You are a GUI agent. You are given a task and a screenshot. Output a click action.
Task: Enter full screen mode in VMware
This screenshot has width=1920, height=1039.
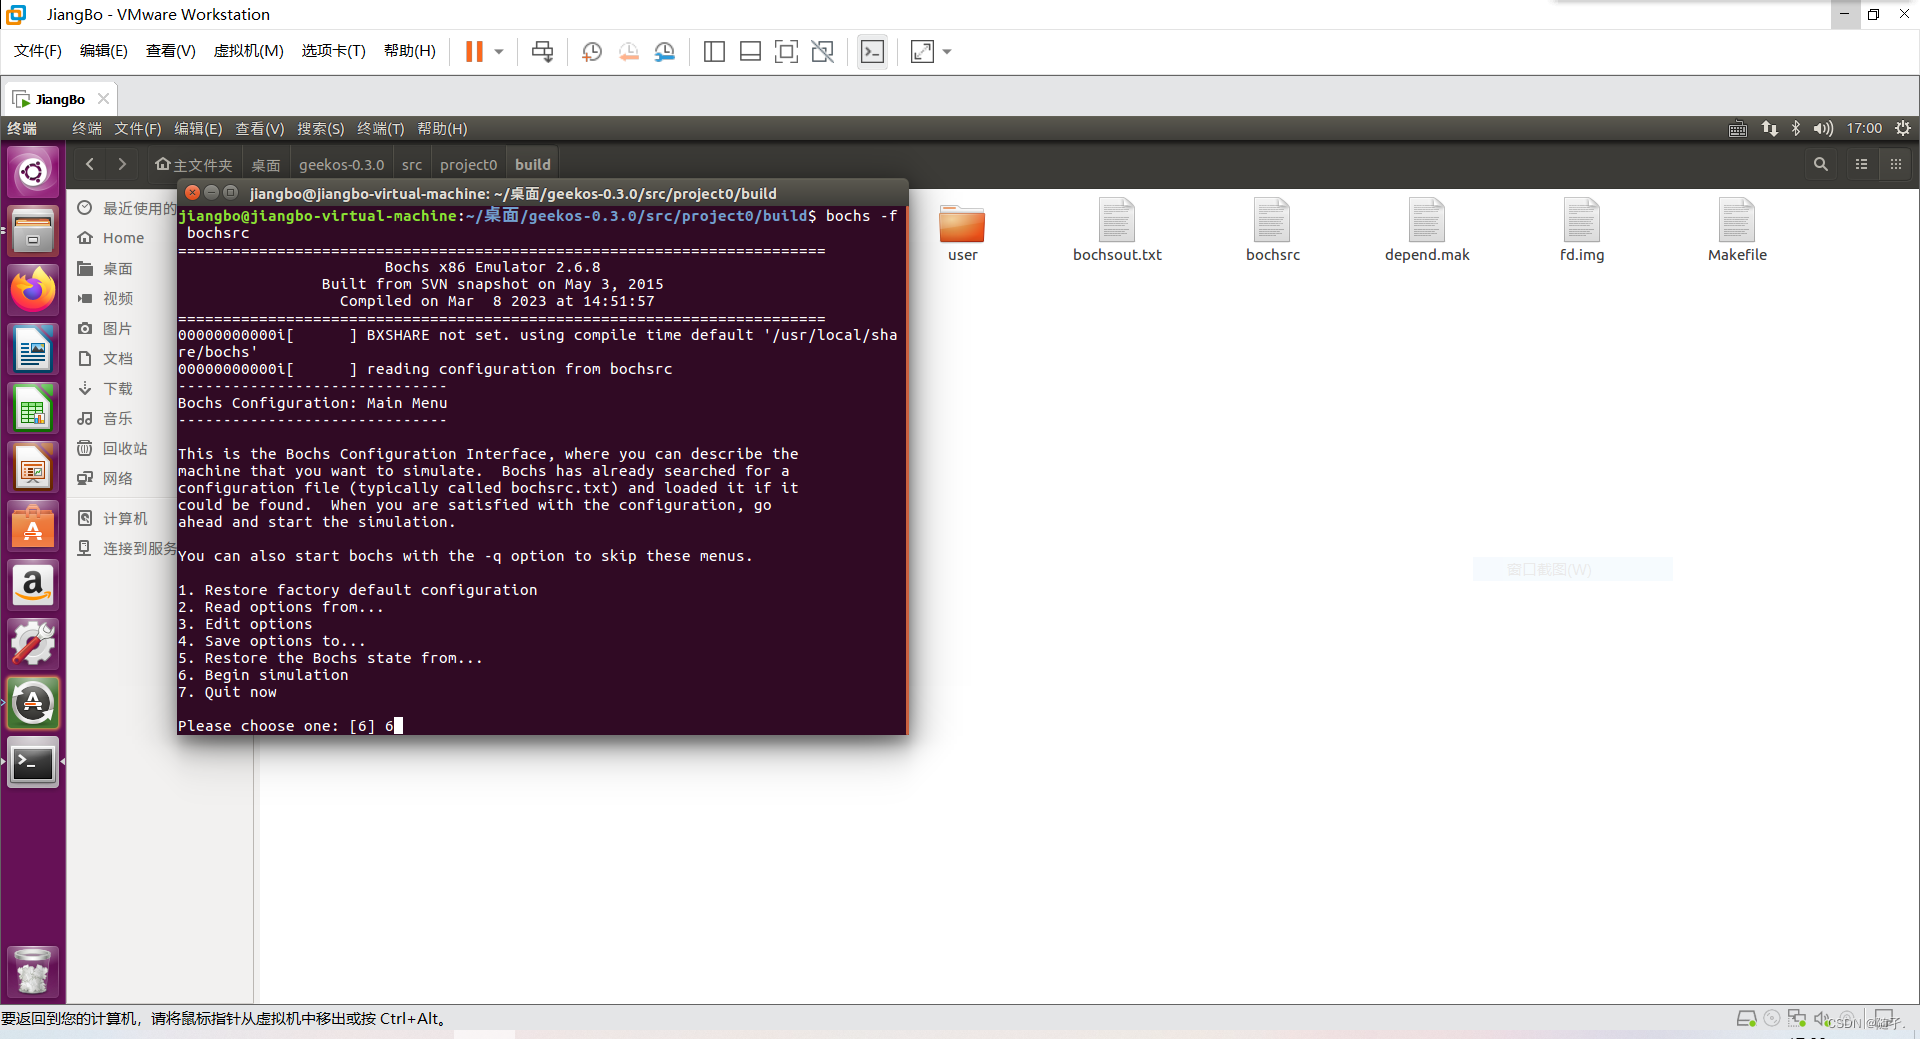pos(787,51)
